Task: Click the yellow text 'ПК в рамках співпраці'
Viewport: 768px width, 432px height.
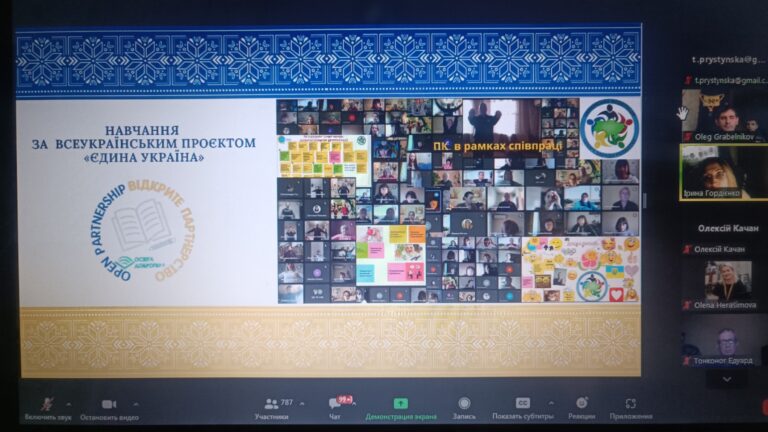Action: [x=498, y=146]
